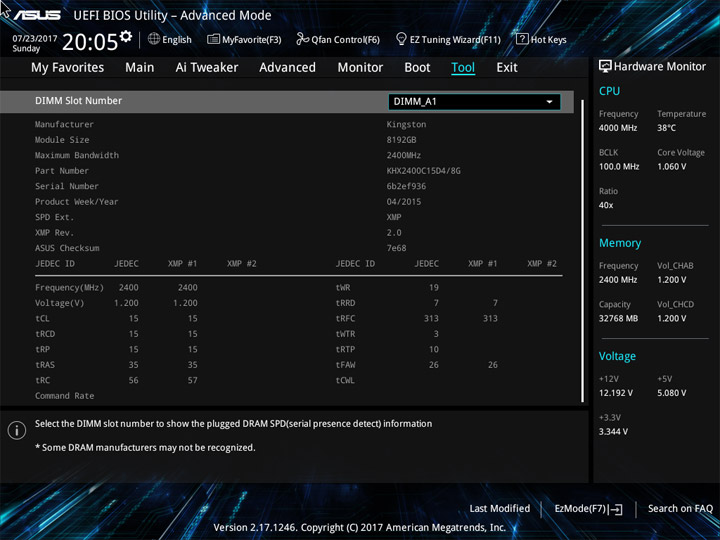Click the Ratio value 40x

[x=606, y=205]
